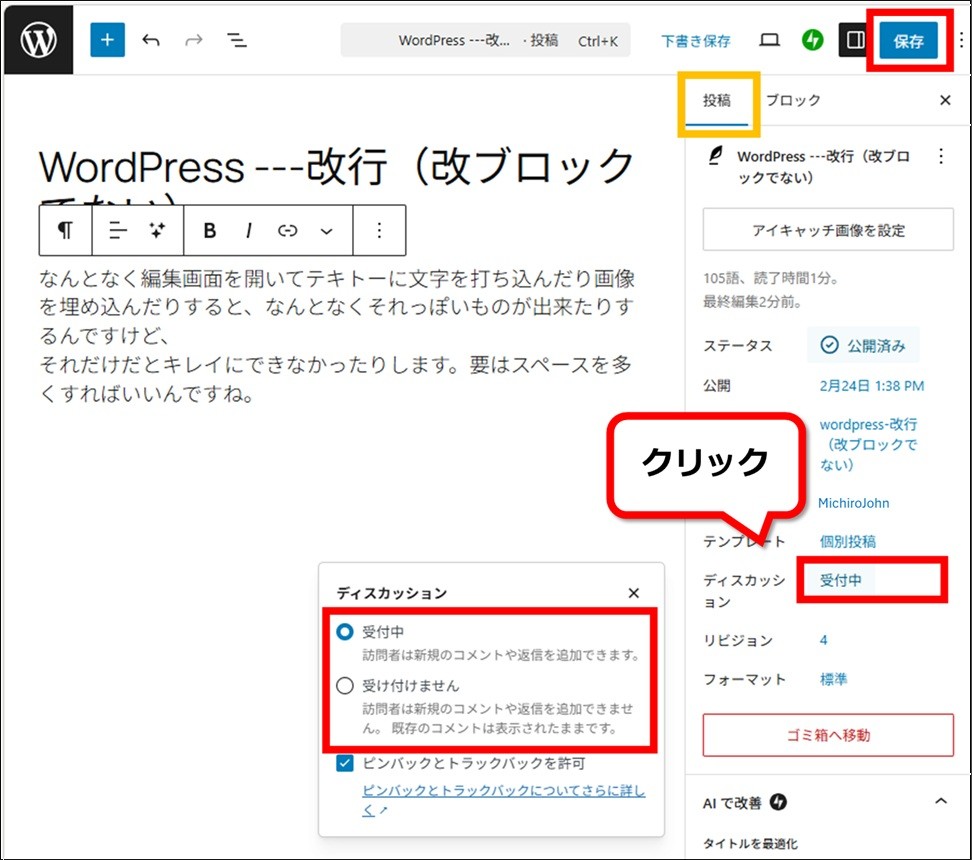Apply bold formatting to text
The width and height of the screenshot is (972, 860).
pyautogui.click(x=210, y=231)
